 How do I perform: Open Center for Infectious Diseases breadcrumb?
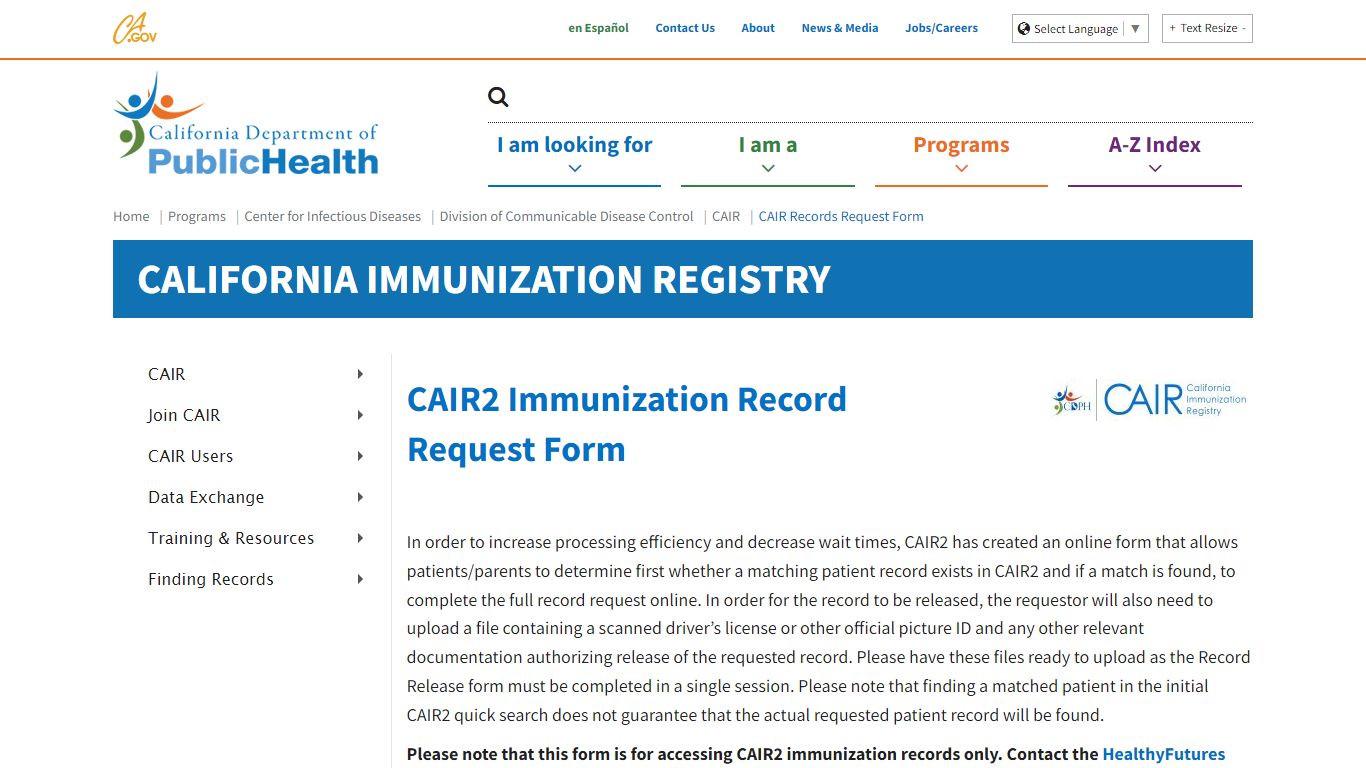click(333, 216)
